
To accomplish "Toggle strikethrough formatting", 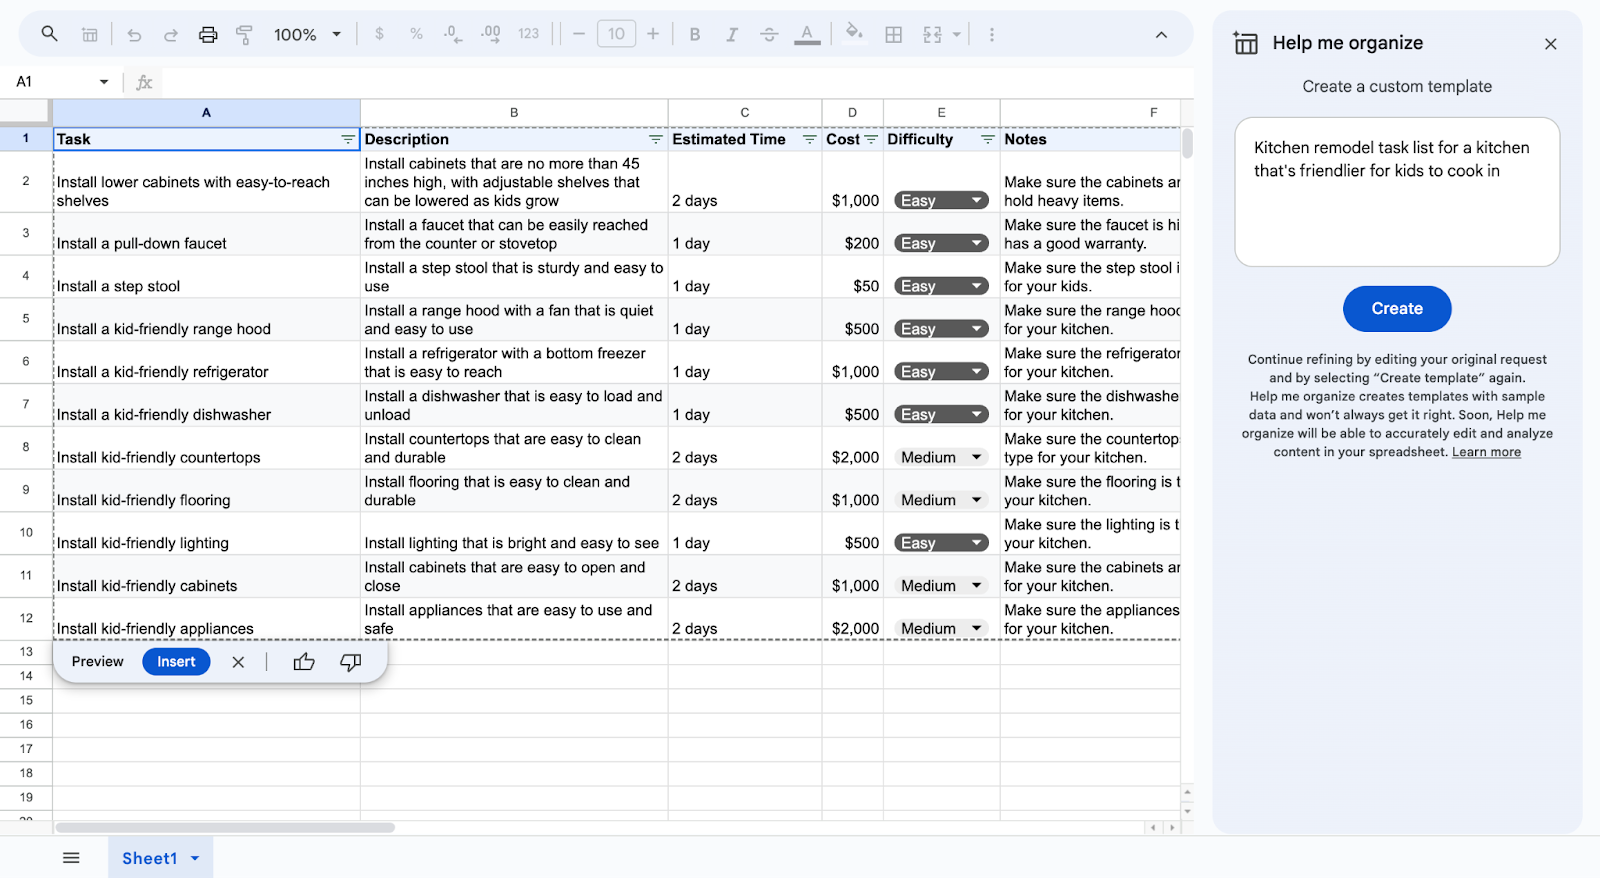I will tap(769, 34).
